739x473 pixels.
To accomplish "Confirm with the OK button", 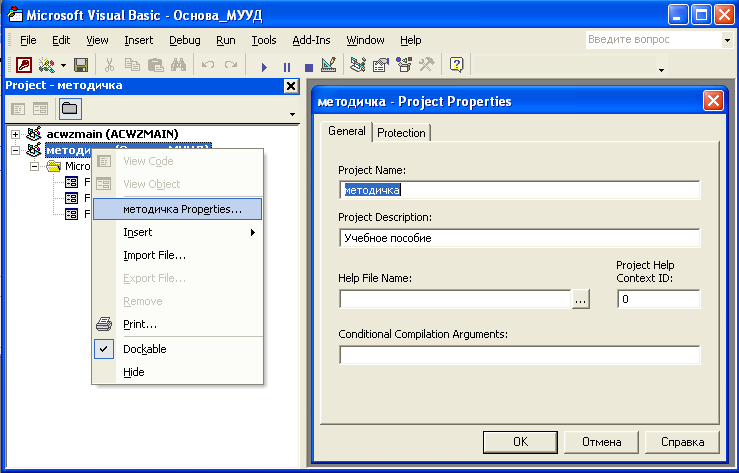I will [520, 442].
